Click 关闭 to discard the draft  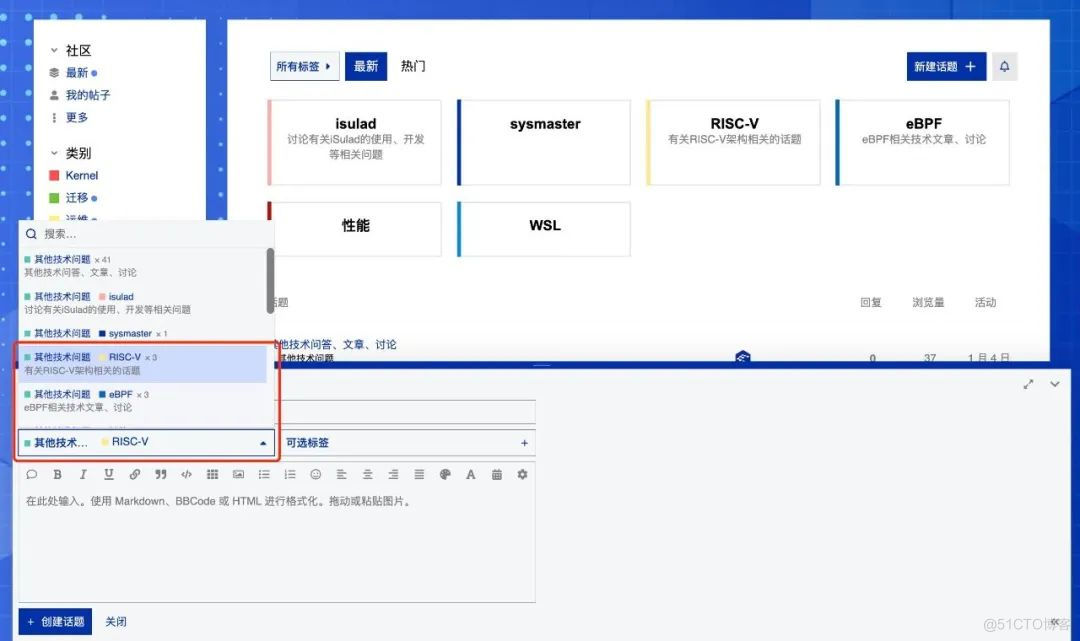(x=116, y=621)
